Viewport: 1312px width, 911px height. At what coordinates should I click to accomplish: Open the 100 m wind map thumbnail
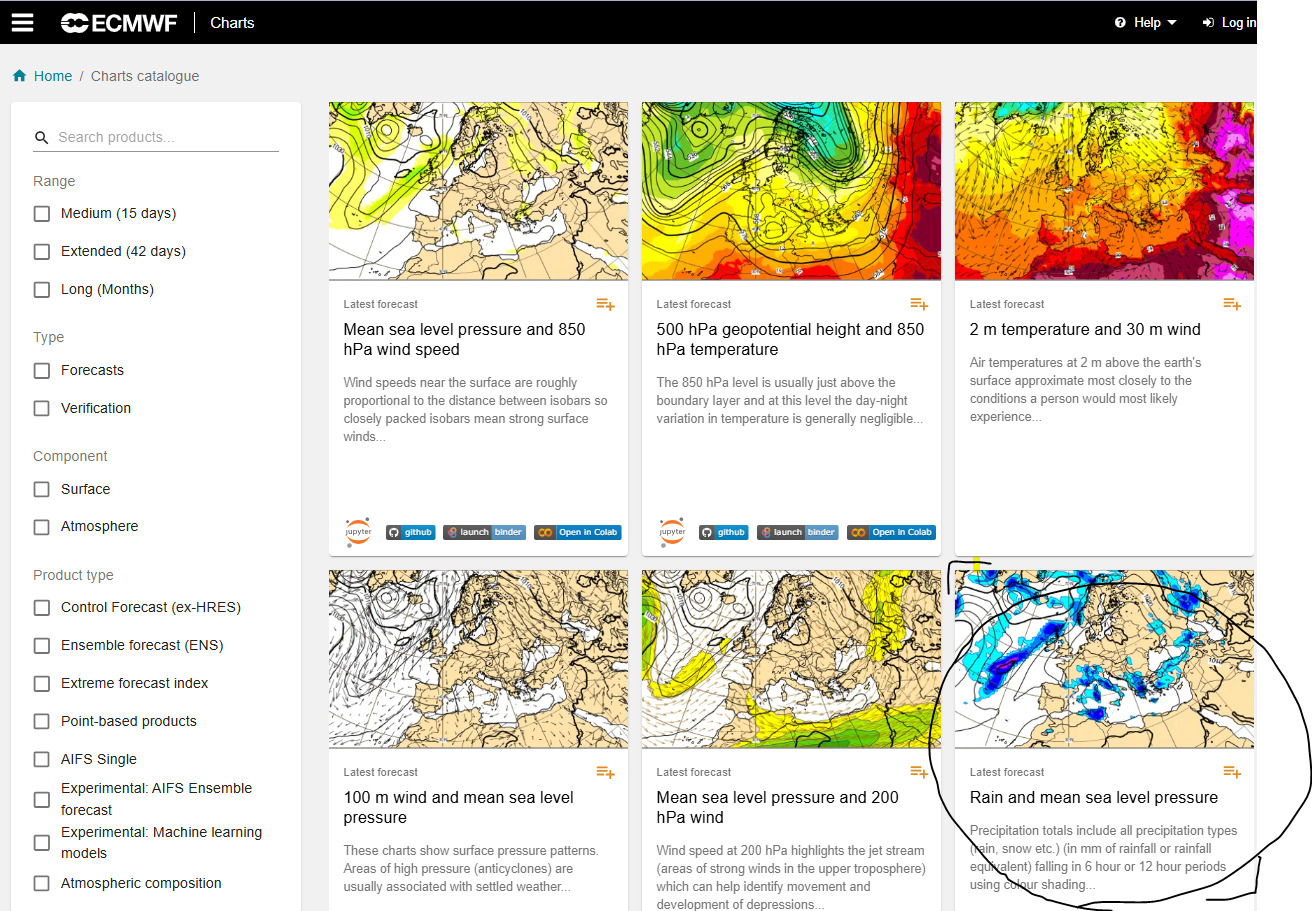478,659
